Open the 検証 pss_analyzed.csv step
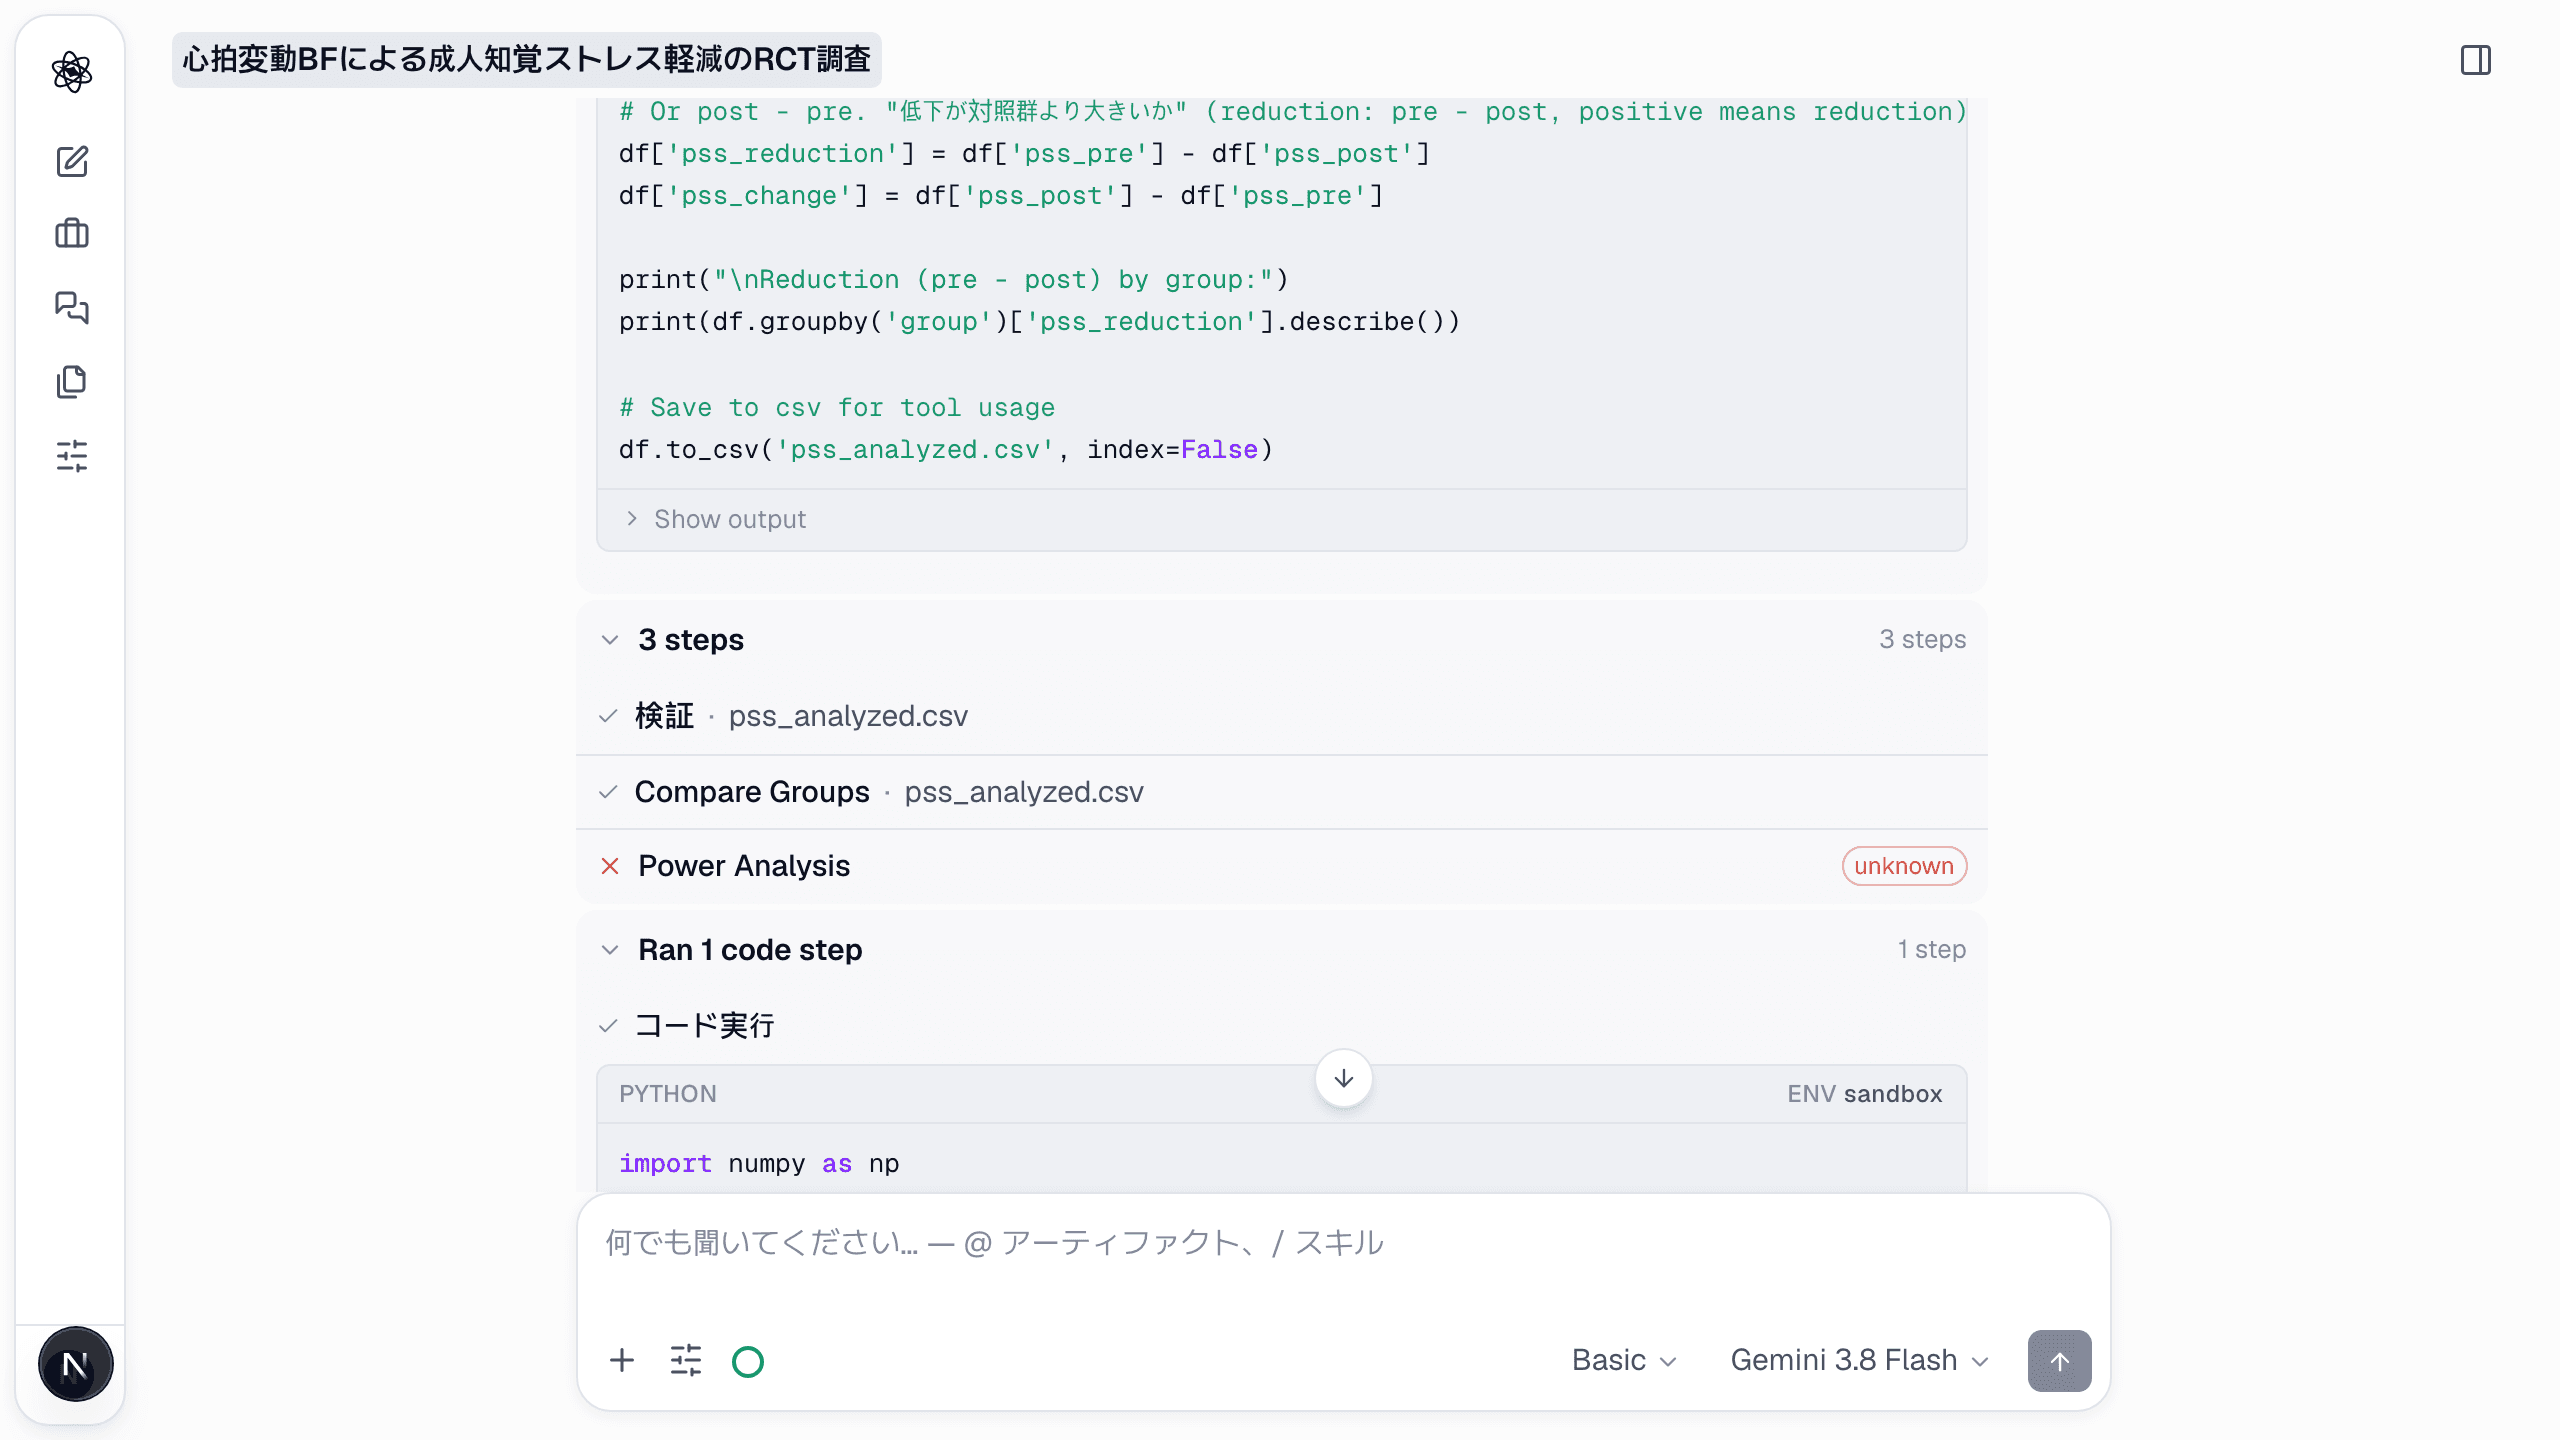 tap(1282, 716)
